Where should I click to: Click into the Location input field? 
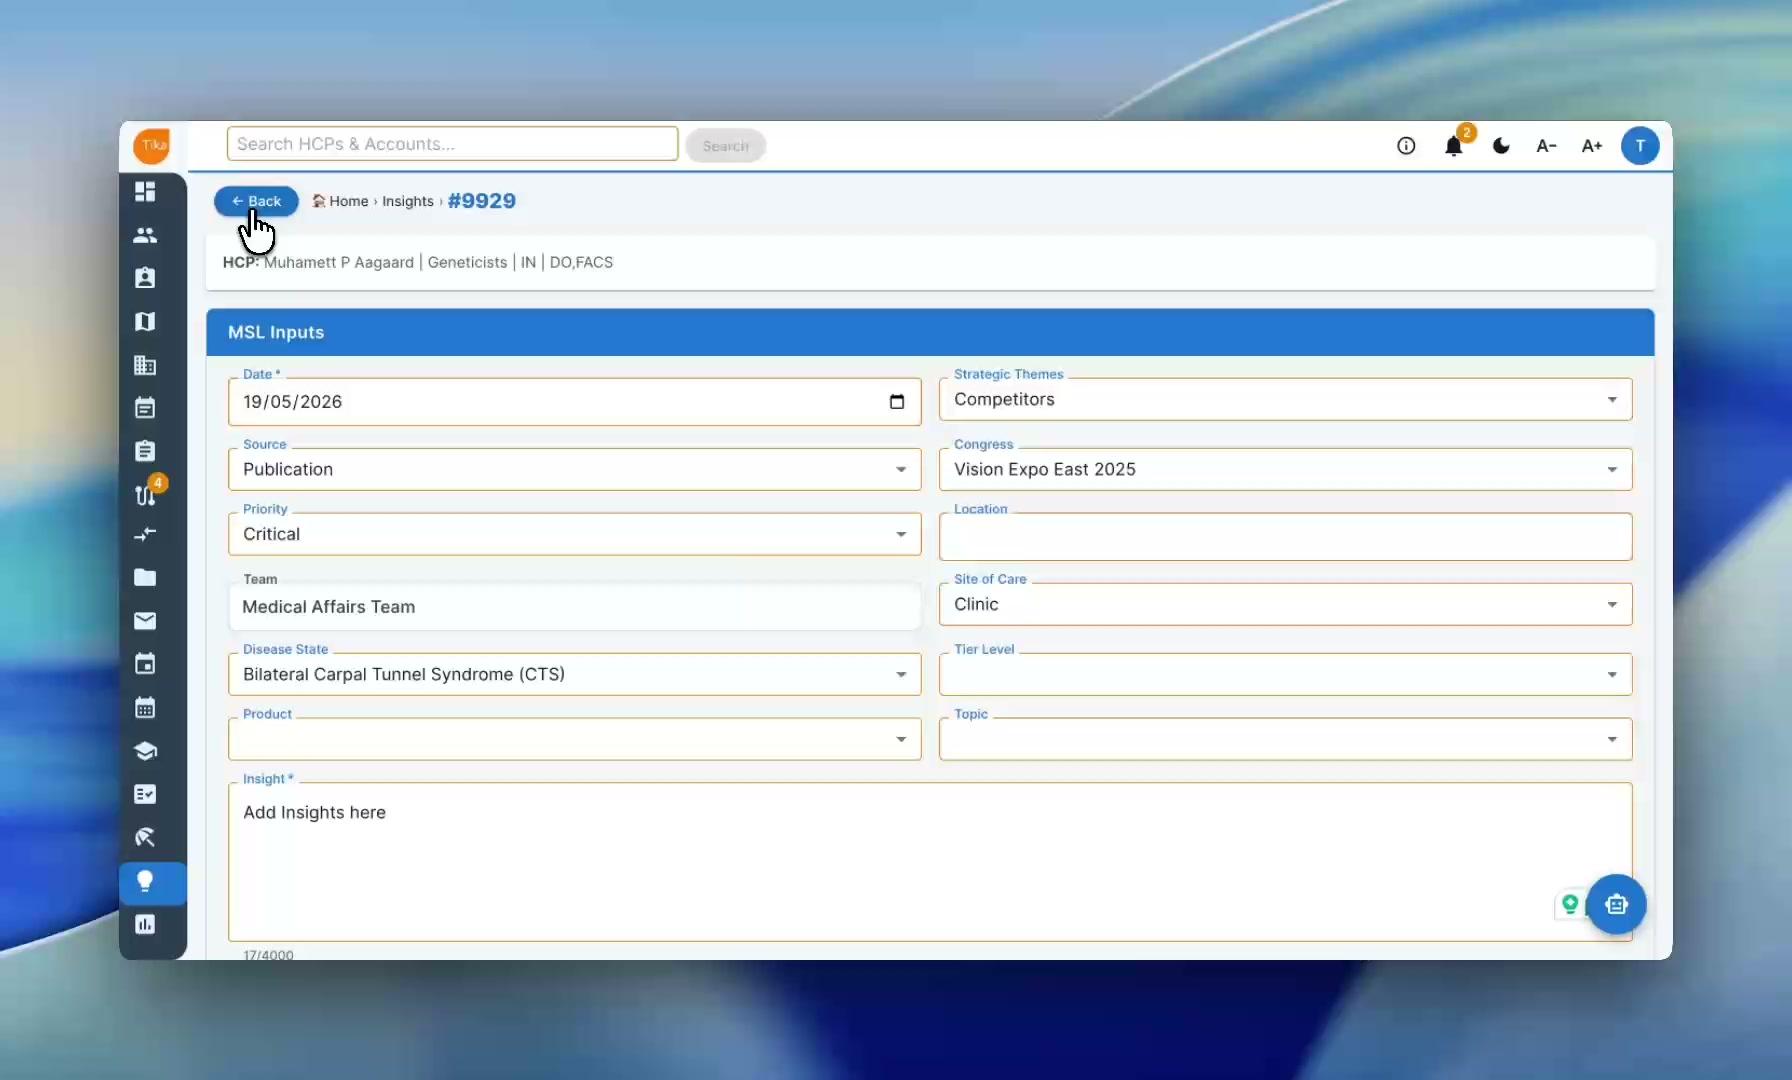click(x=1286, y=537)
